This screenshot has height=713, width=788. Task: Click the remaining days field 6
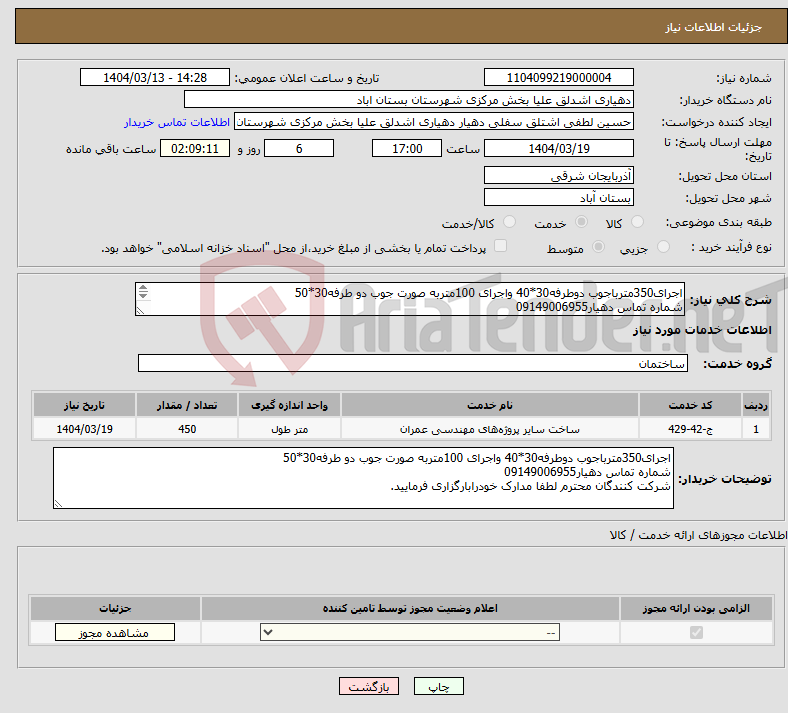299,148
